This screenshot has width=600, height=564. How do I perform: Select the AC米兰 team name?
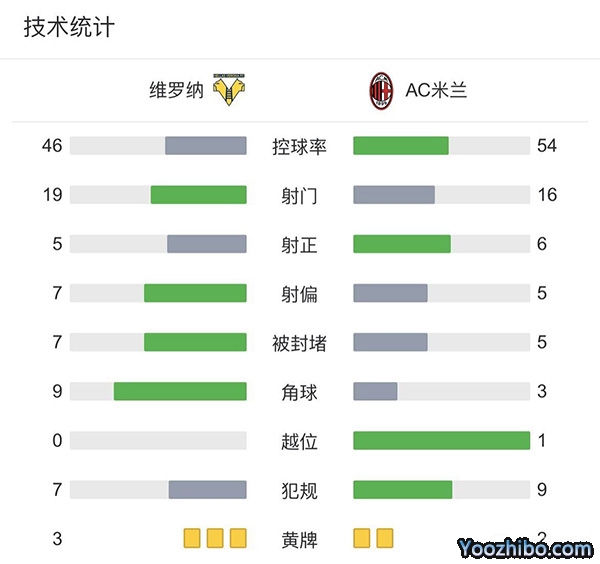pyautogui.click(x=436, y=91)
